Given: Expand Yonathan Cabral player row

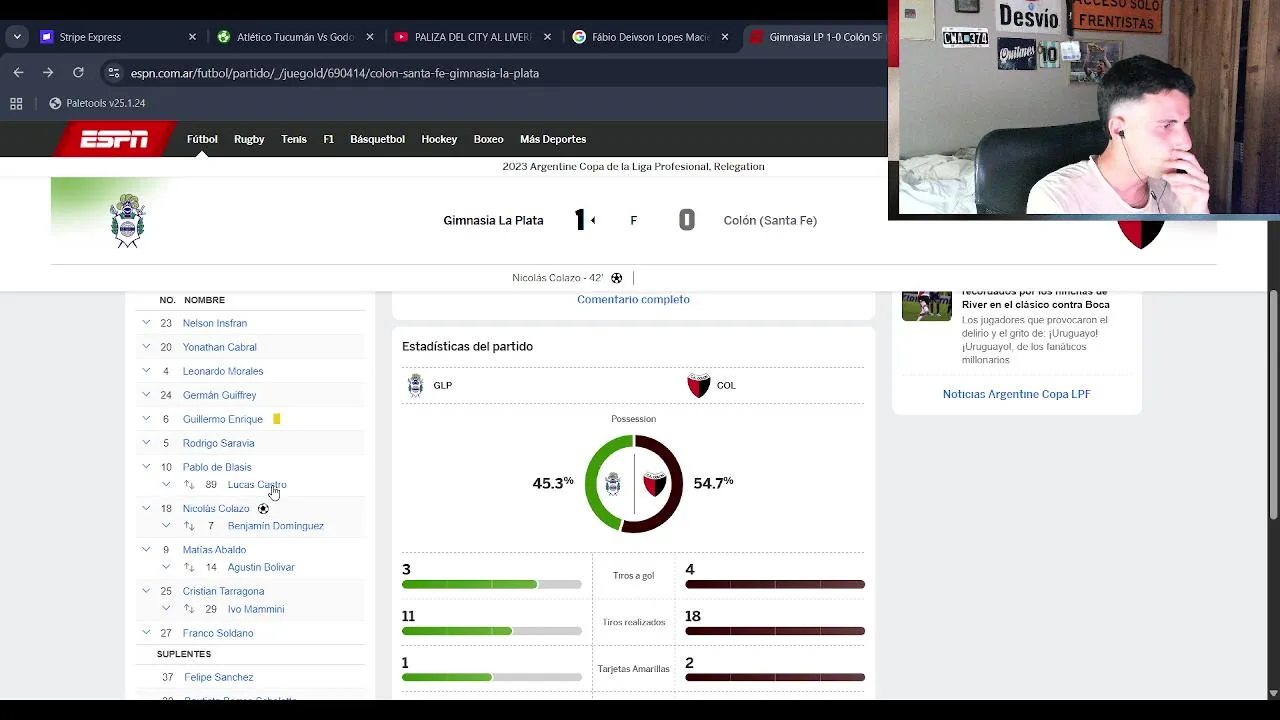Looking at the screenshot, I should (146, 347).
